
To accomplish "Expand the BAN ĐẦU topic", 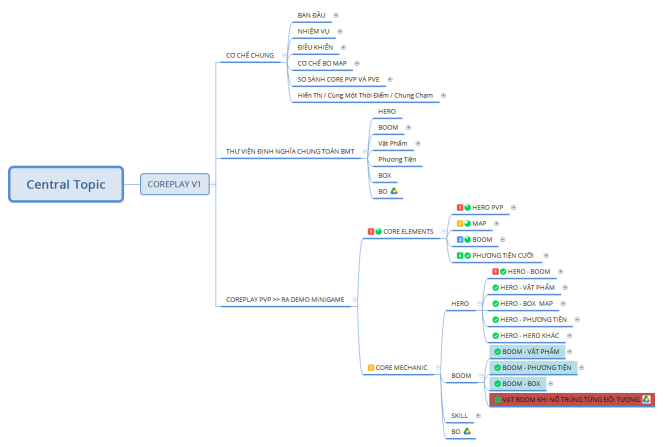I will (x=336, y=15).
